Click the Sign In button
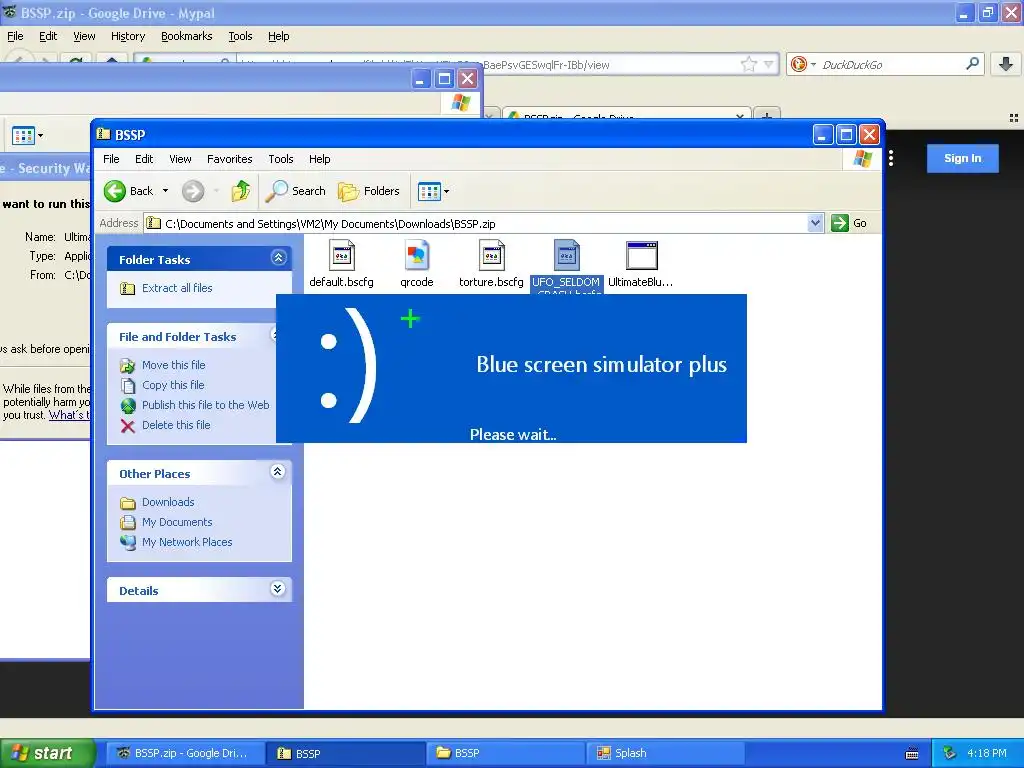The height and width of the screenshot is (768, 1024). (x=963, y=158)
